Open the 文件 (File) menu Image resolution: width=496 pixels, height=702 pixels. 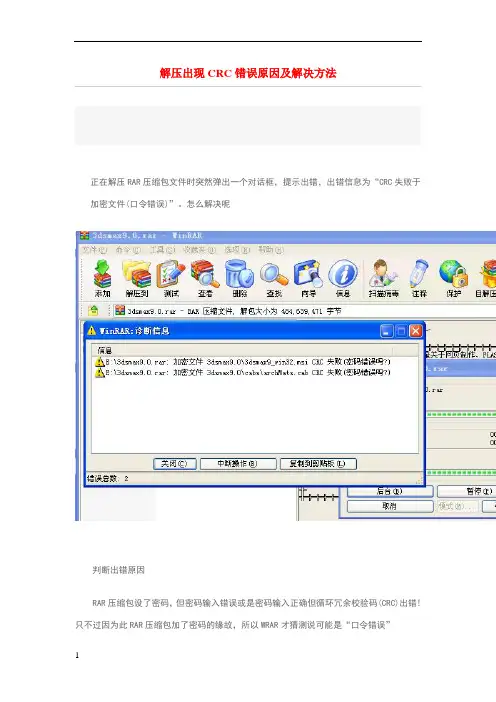pos(94,250)
